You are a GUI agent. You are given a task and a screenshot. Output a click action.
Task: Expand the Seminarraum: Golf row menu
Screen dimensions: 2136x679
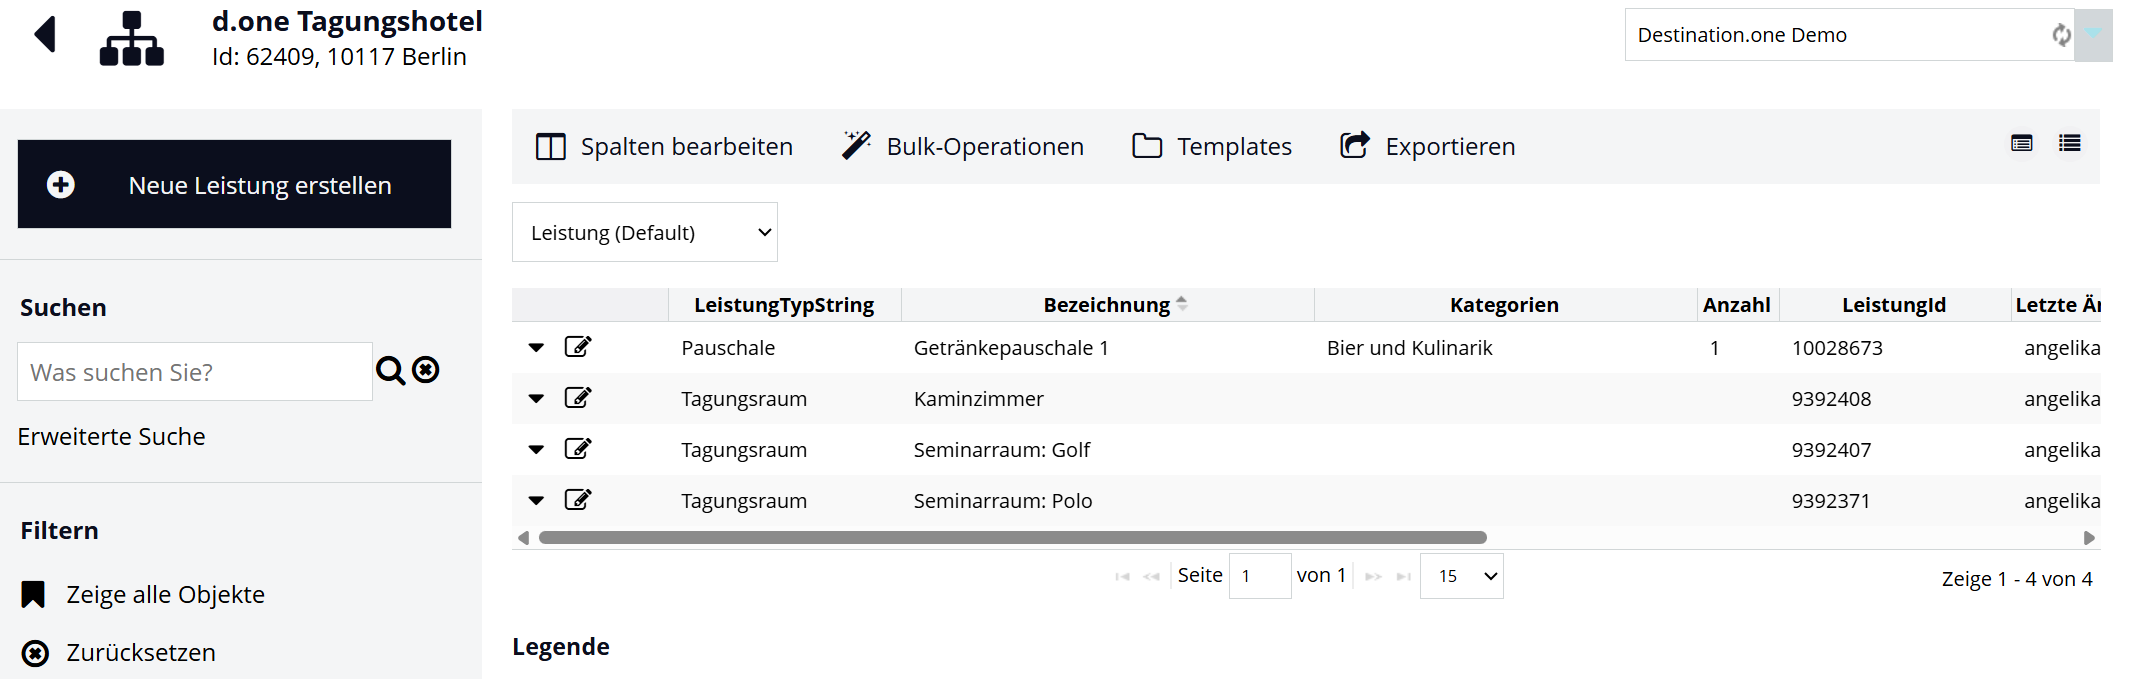(x=536, y=450)
